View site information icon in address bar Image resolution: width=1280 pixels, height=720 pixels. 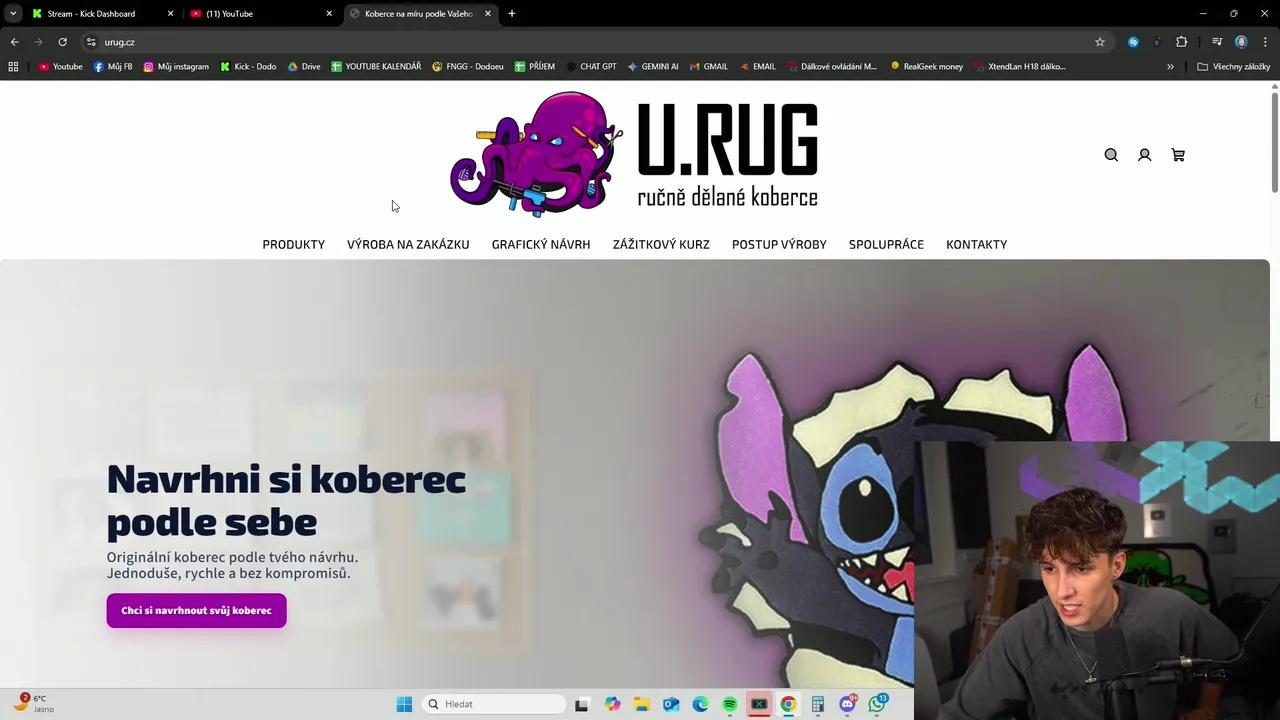(91, 42)
